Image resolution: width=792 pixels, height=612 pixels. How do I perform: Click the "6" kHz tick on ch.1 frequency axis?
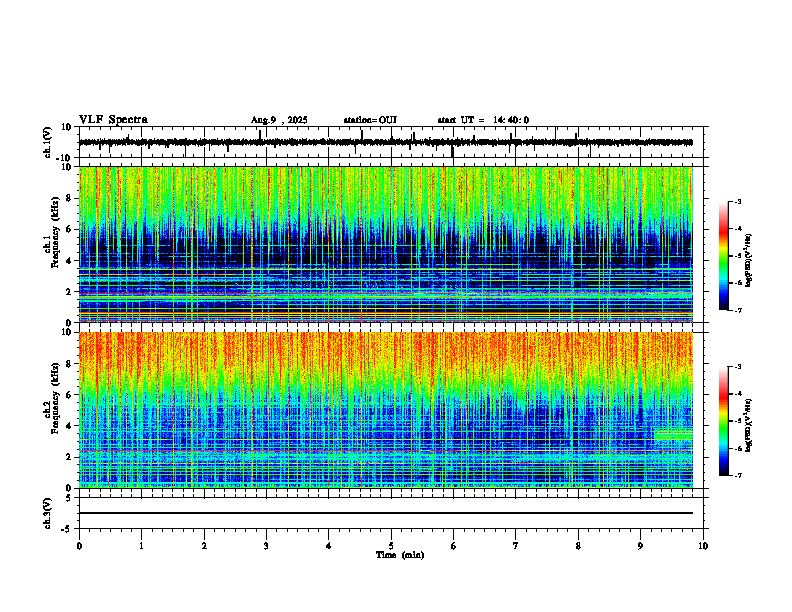point(71,229)
